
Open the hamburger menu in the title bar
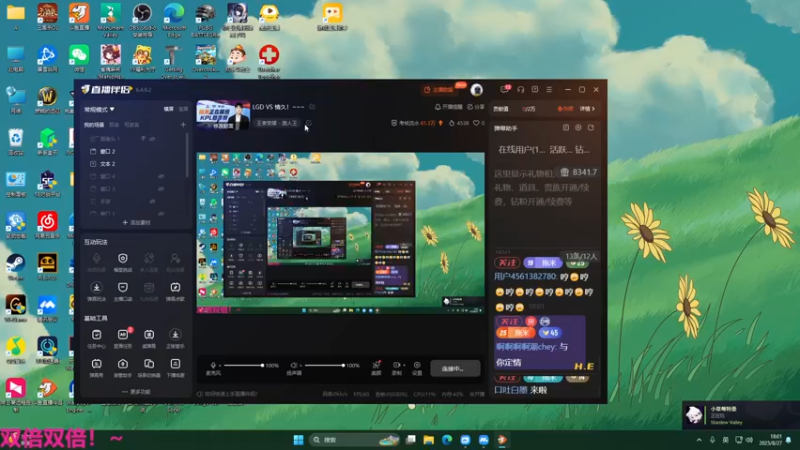tap(549, 89)
